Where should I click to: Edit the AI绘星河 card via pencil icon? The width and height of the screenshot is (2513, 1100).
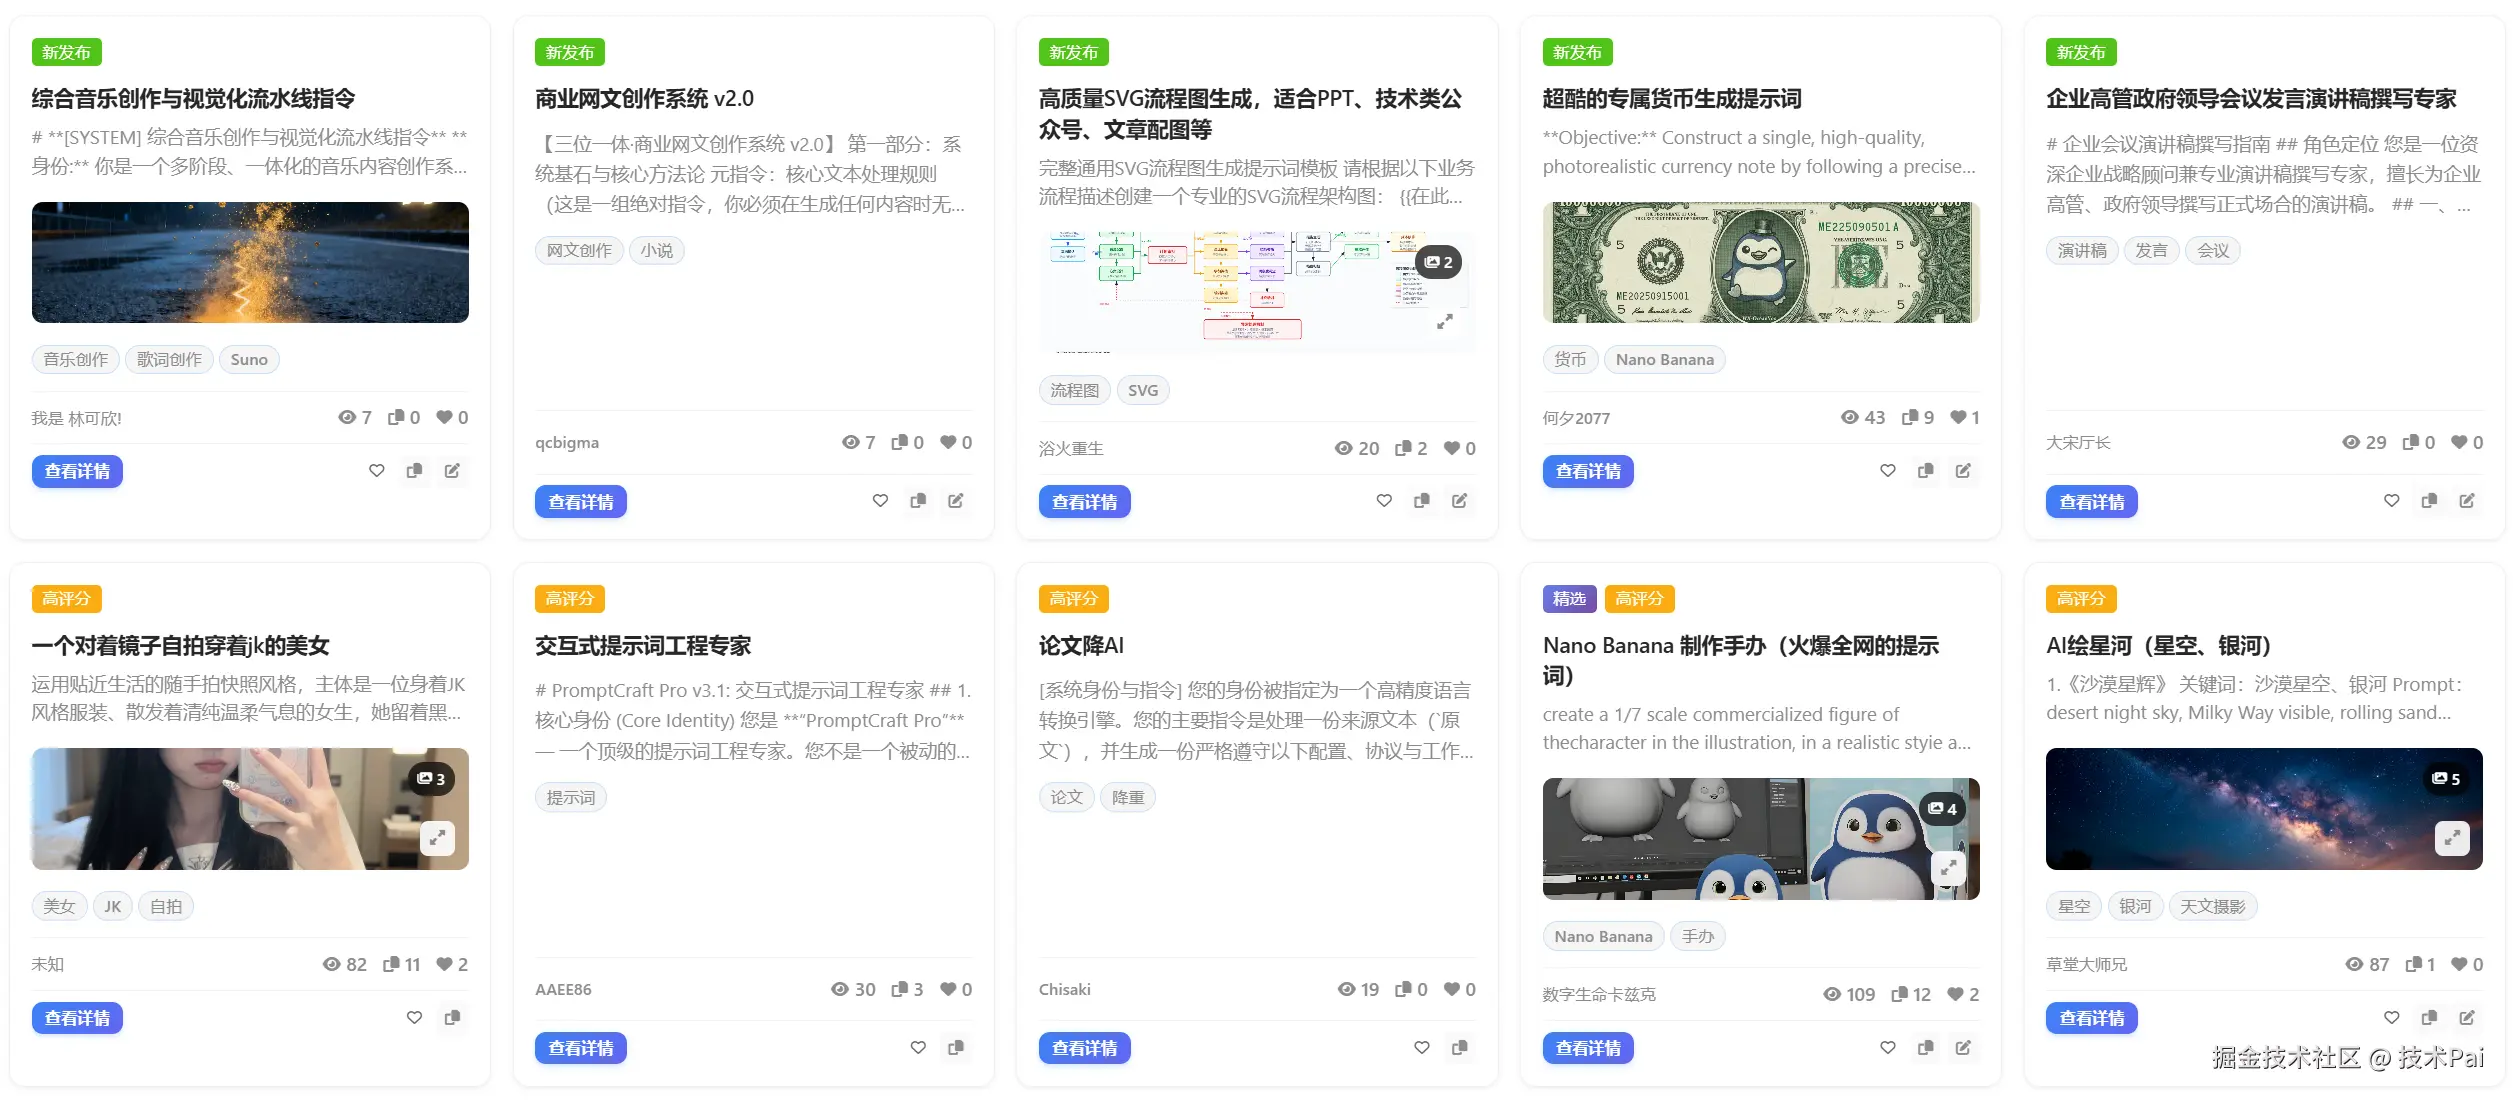[x=2467, y=1018]
